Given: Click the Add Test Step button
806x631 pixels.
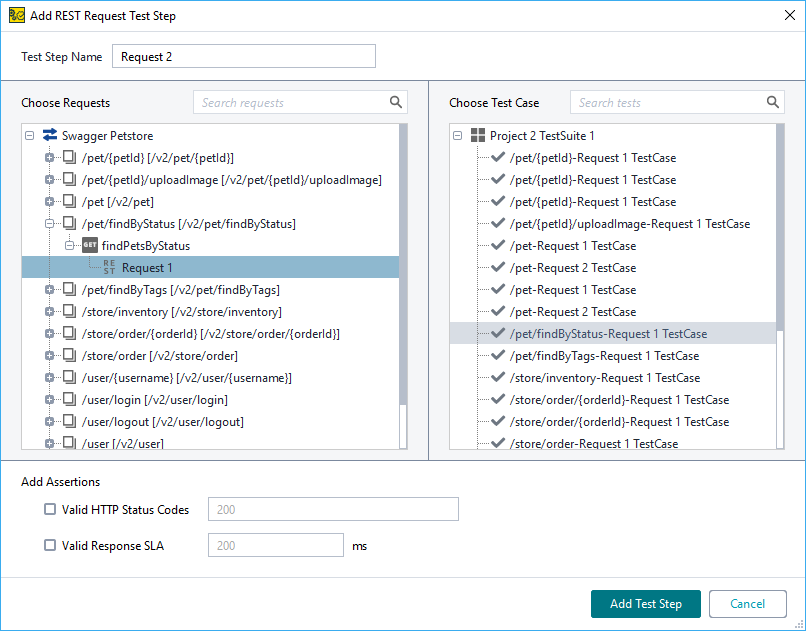Looking at the screenshot, I should 645,604.
